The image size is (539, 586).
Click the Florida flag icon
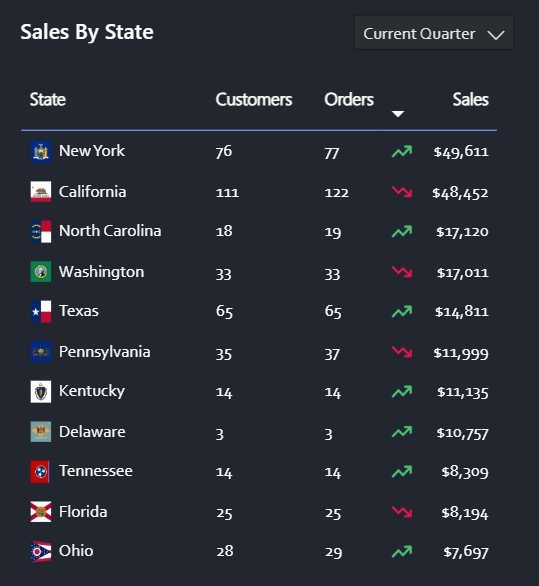point(41,512)
